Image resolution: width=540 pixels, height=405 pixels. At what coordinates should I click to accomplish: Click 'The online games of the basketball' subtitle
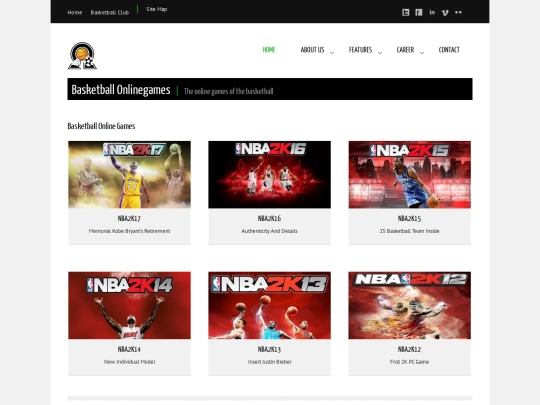229,91
